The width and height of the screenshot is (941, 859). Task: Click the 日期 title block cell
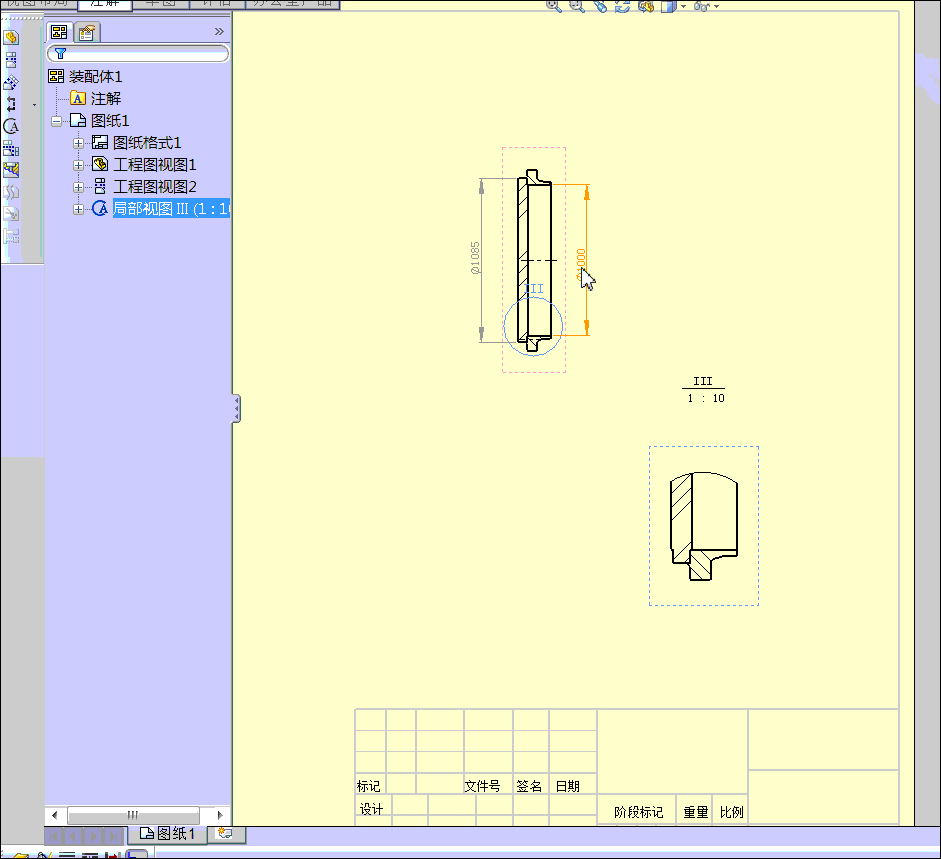click(568, 786)
